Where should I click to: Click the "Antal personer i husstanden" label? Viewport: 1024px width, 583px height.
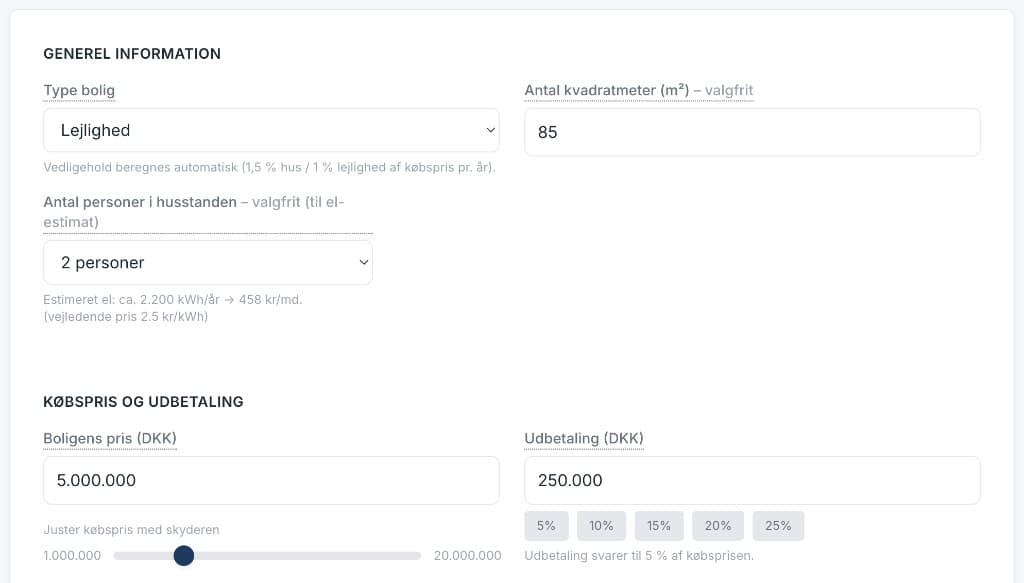140,202
